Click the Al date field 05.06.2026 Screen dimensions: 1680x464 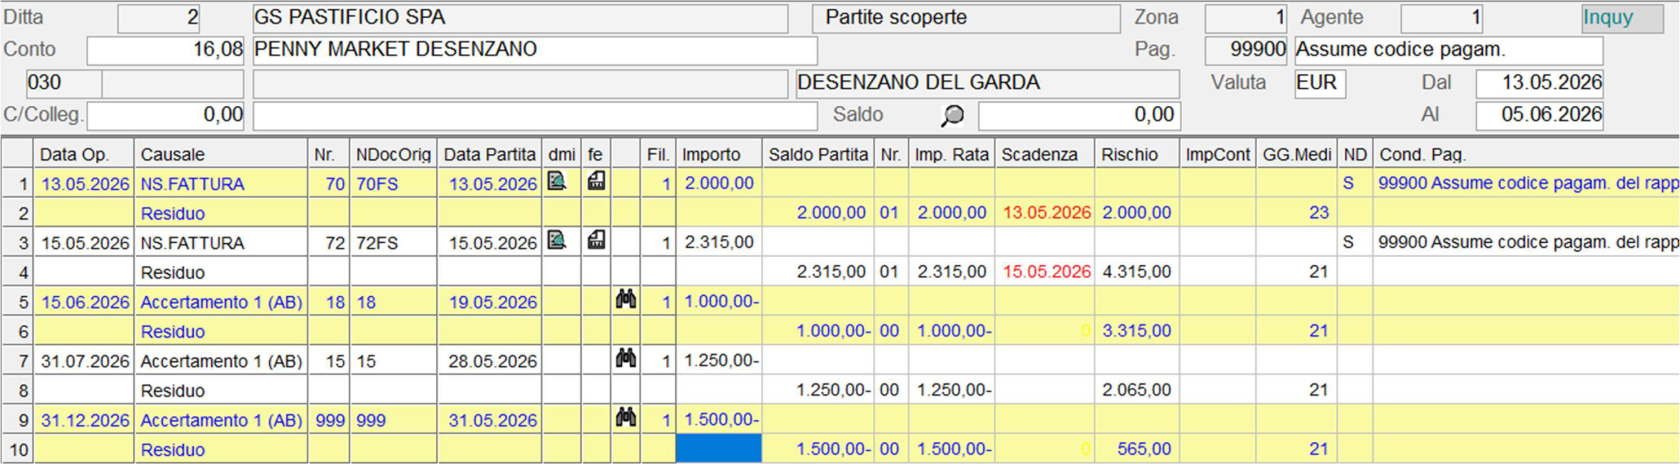[1540, 115]
